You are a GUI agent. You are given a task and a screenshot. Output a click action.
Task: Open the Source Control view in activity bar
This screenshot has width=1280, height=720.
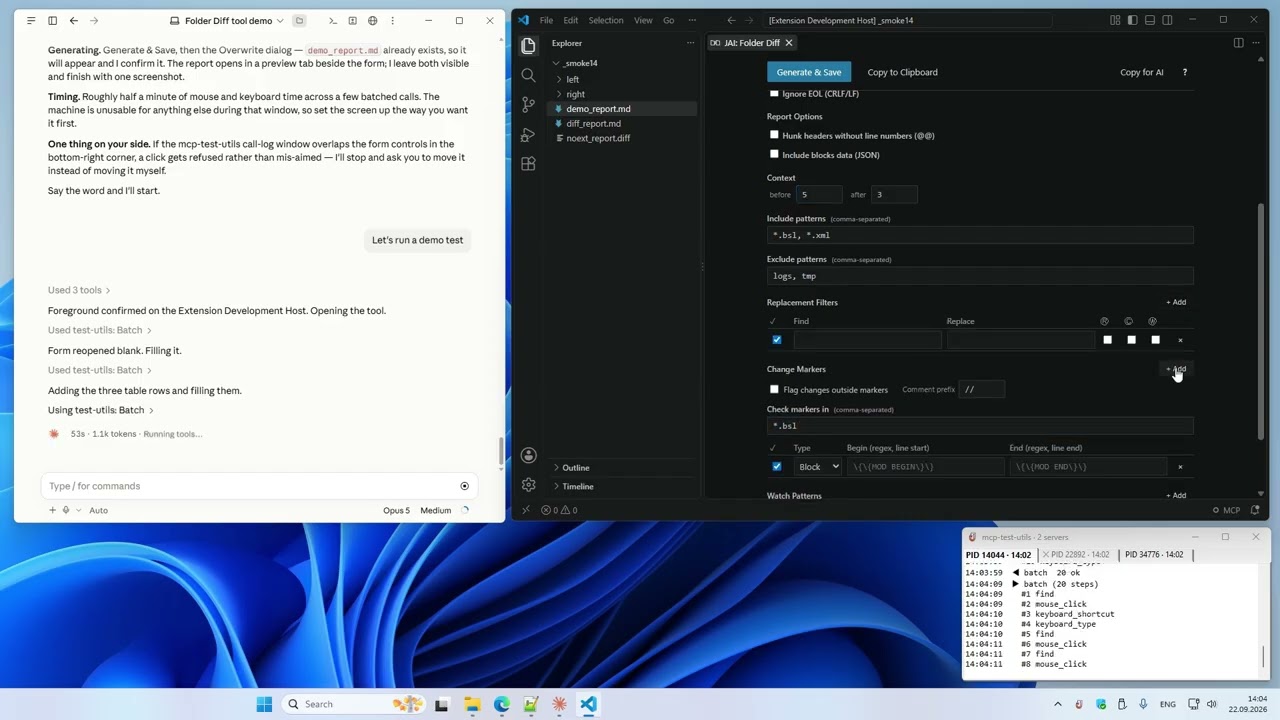pos(528,104)
